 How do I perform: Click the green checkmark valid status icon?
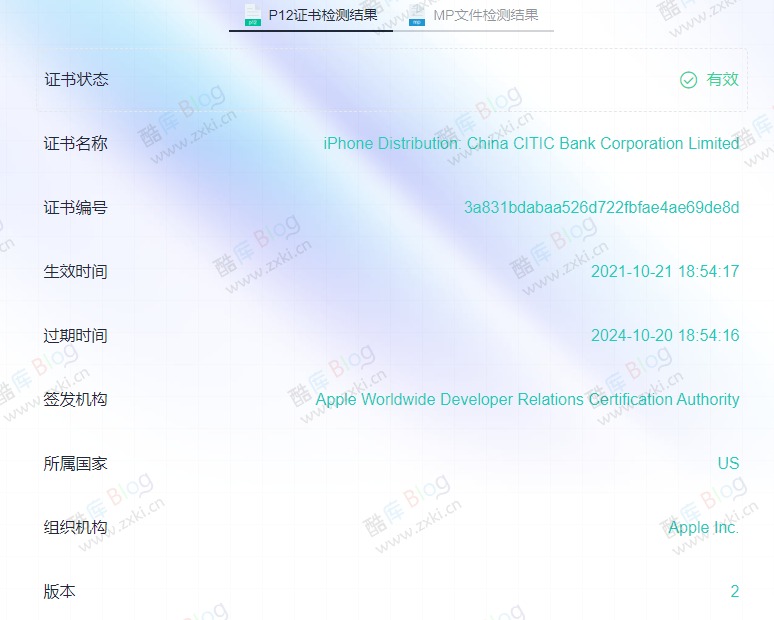click(688, 80)
